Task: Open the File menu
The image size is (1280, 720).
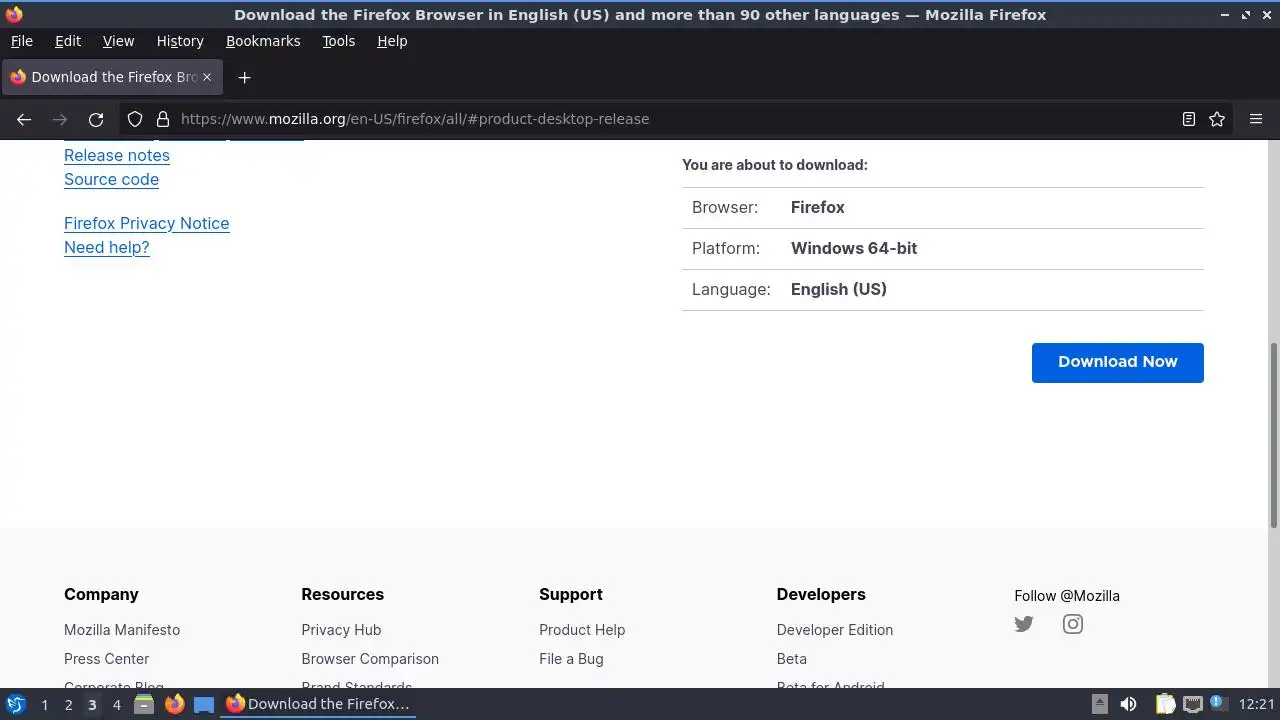Action: click(21, 41)
